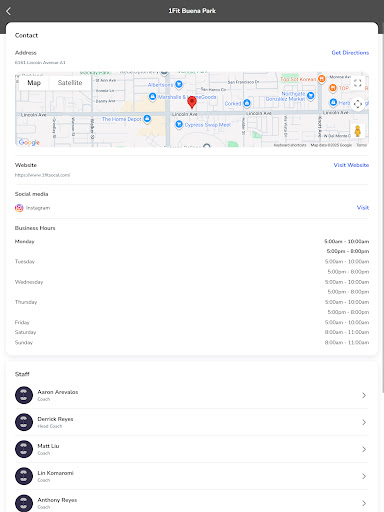Viewport: 384px width, 512px height.
Task: Switch map to Satellite view
Action: [70, 83]
